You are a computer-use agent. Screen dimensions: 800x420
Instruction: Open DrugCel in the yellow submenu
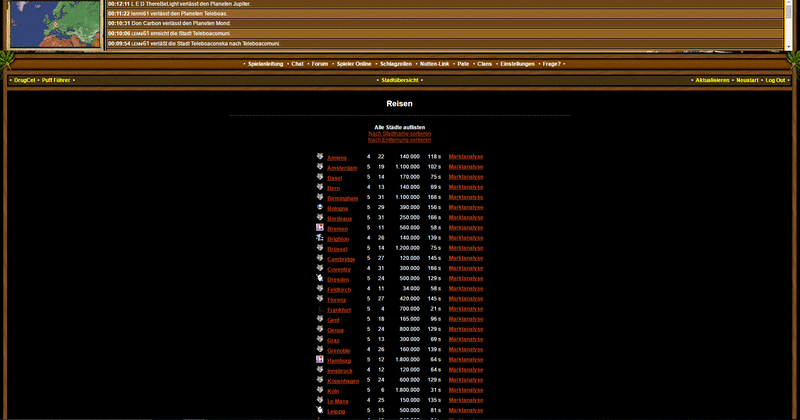click(24, 80)
